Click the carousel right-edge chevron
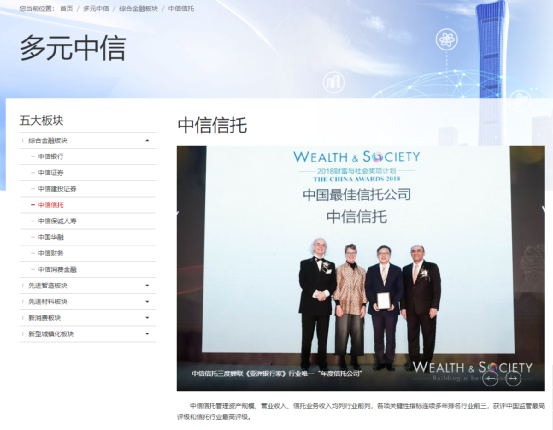Screen dimensions: 553x430 (543, 210)
